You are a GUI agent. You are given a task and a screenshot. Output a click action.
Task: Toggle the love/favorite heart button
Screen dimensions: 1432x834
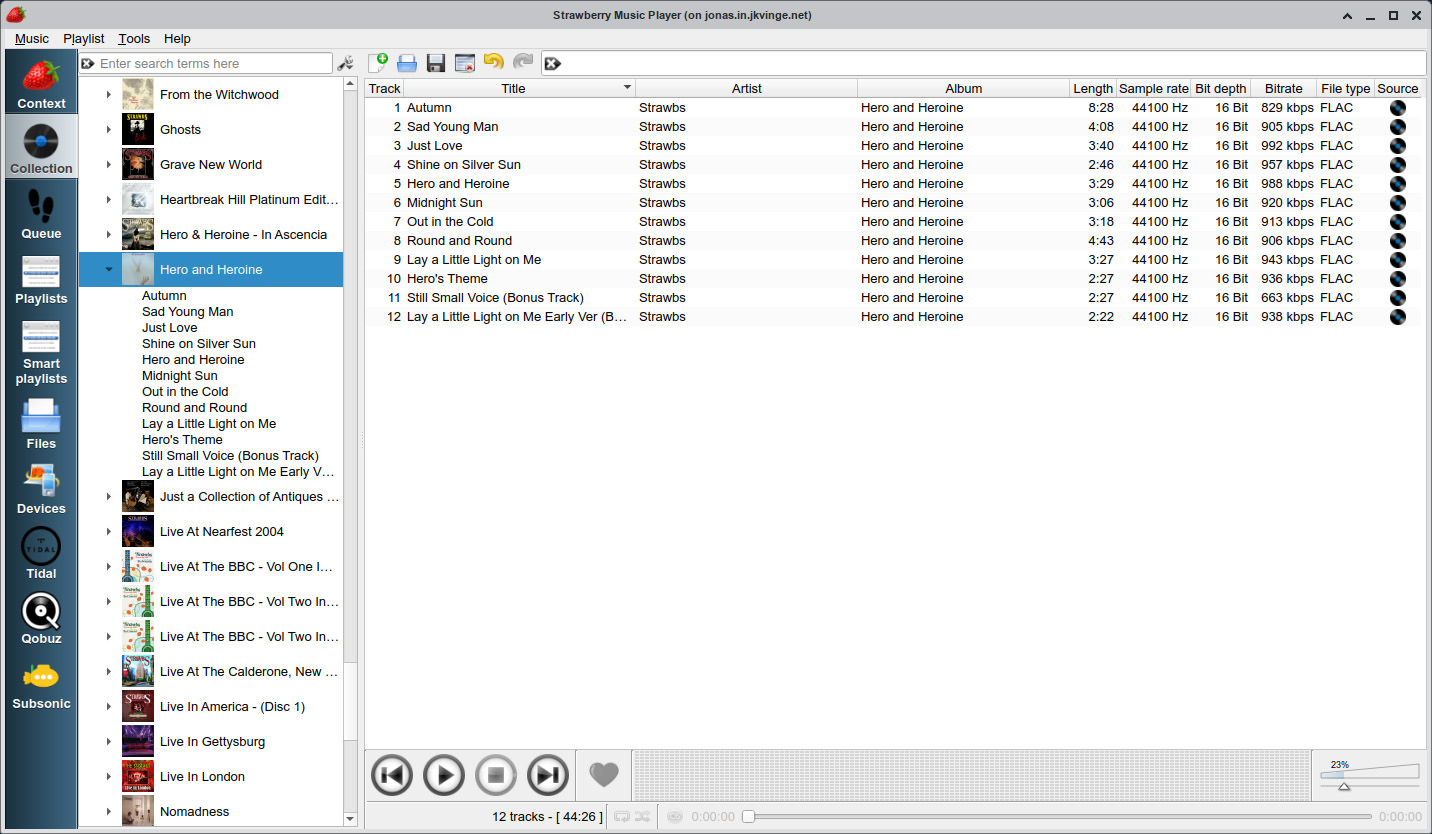point(604,774)
